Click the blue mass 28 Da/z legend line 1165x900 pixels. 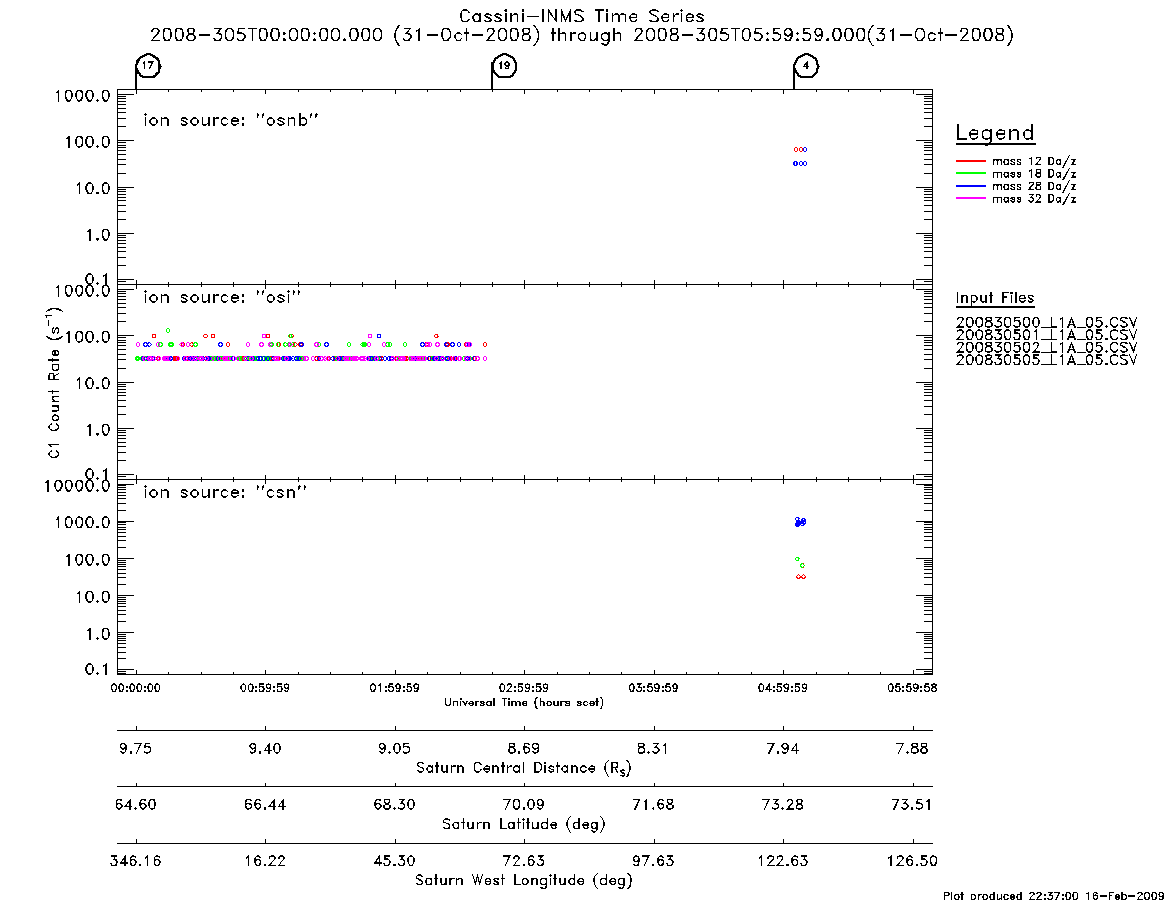[970, 187]
